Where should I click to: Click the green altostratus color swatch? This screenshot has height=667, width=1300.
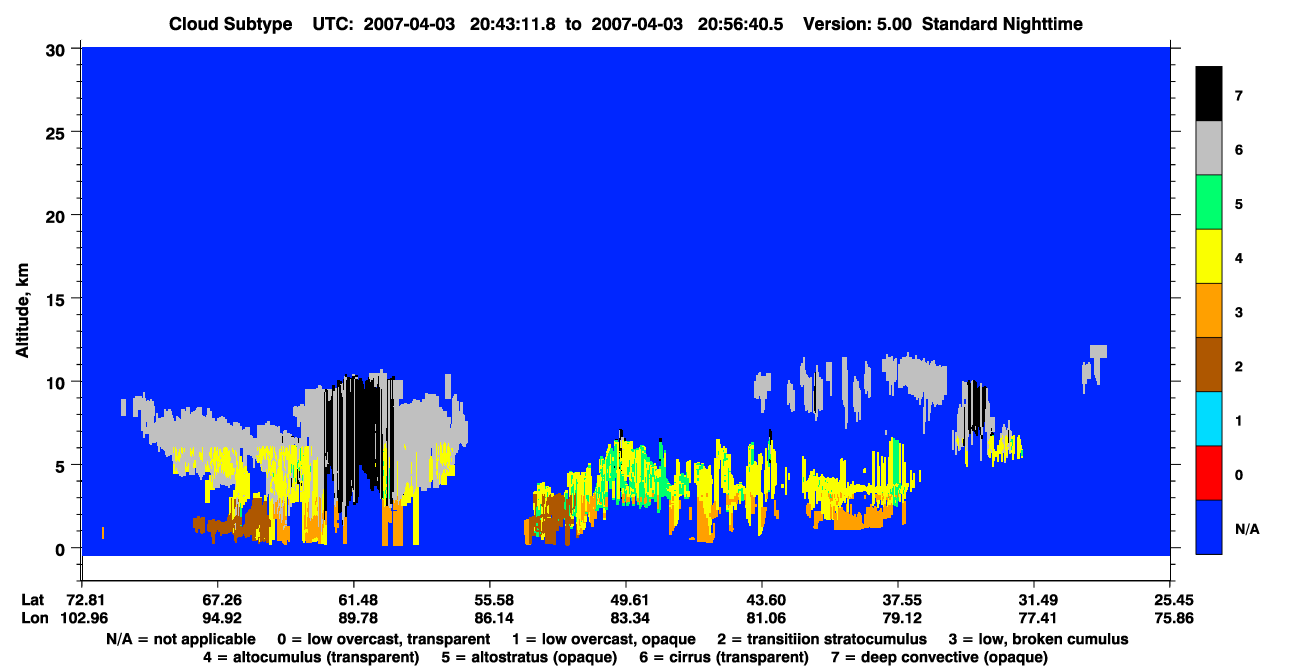(x=1209, y=203)
